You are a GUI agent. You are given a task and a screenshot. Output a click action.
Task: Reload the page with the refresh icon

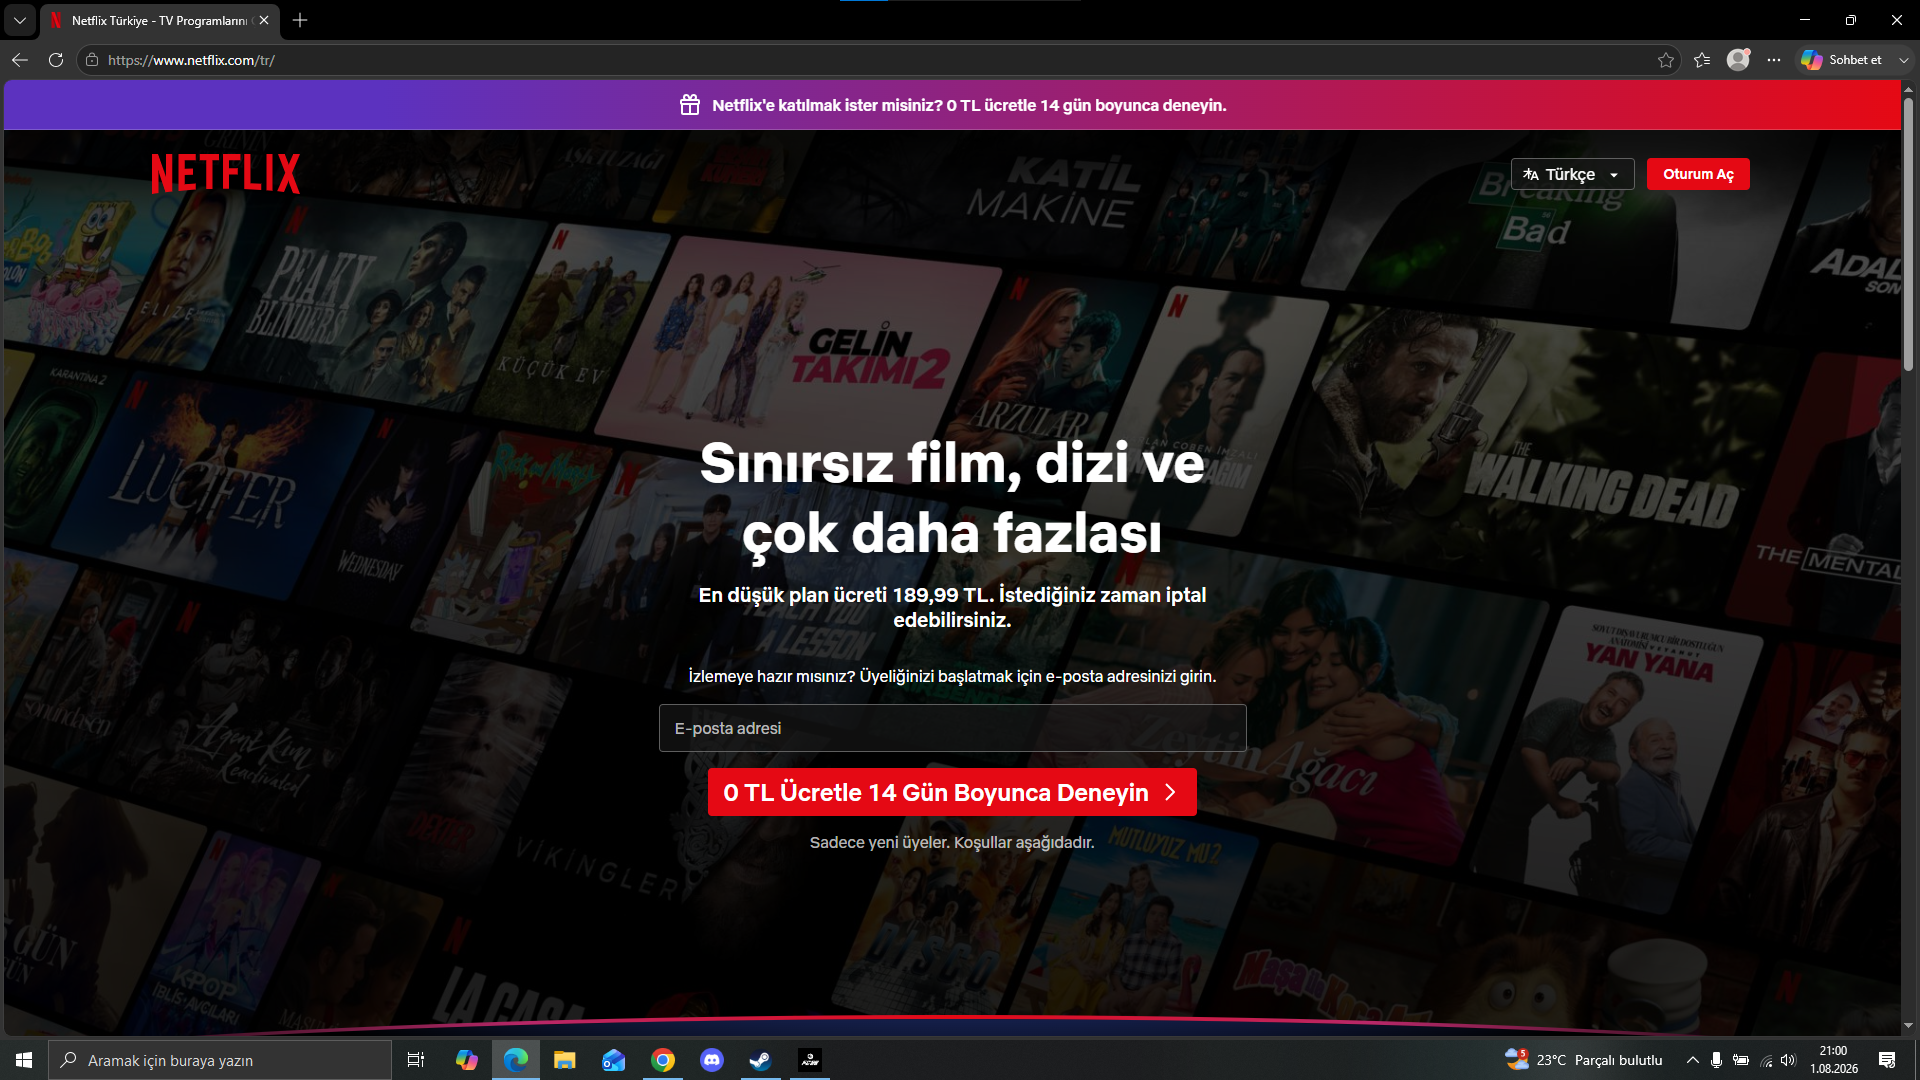[56, 60]
